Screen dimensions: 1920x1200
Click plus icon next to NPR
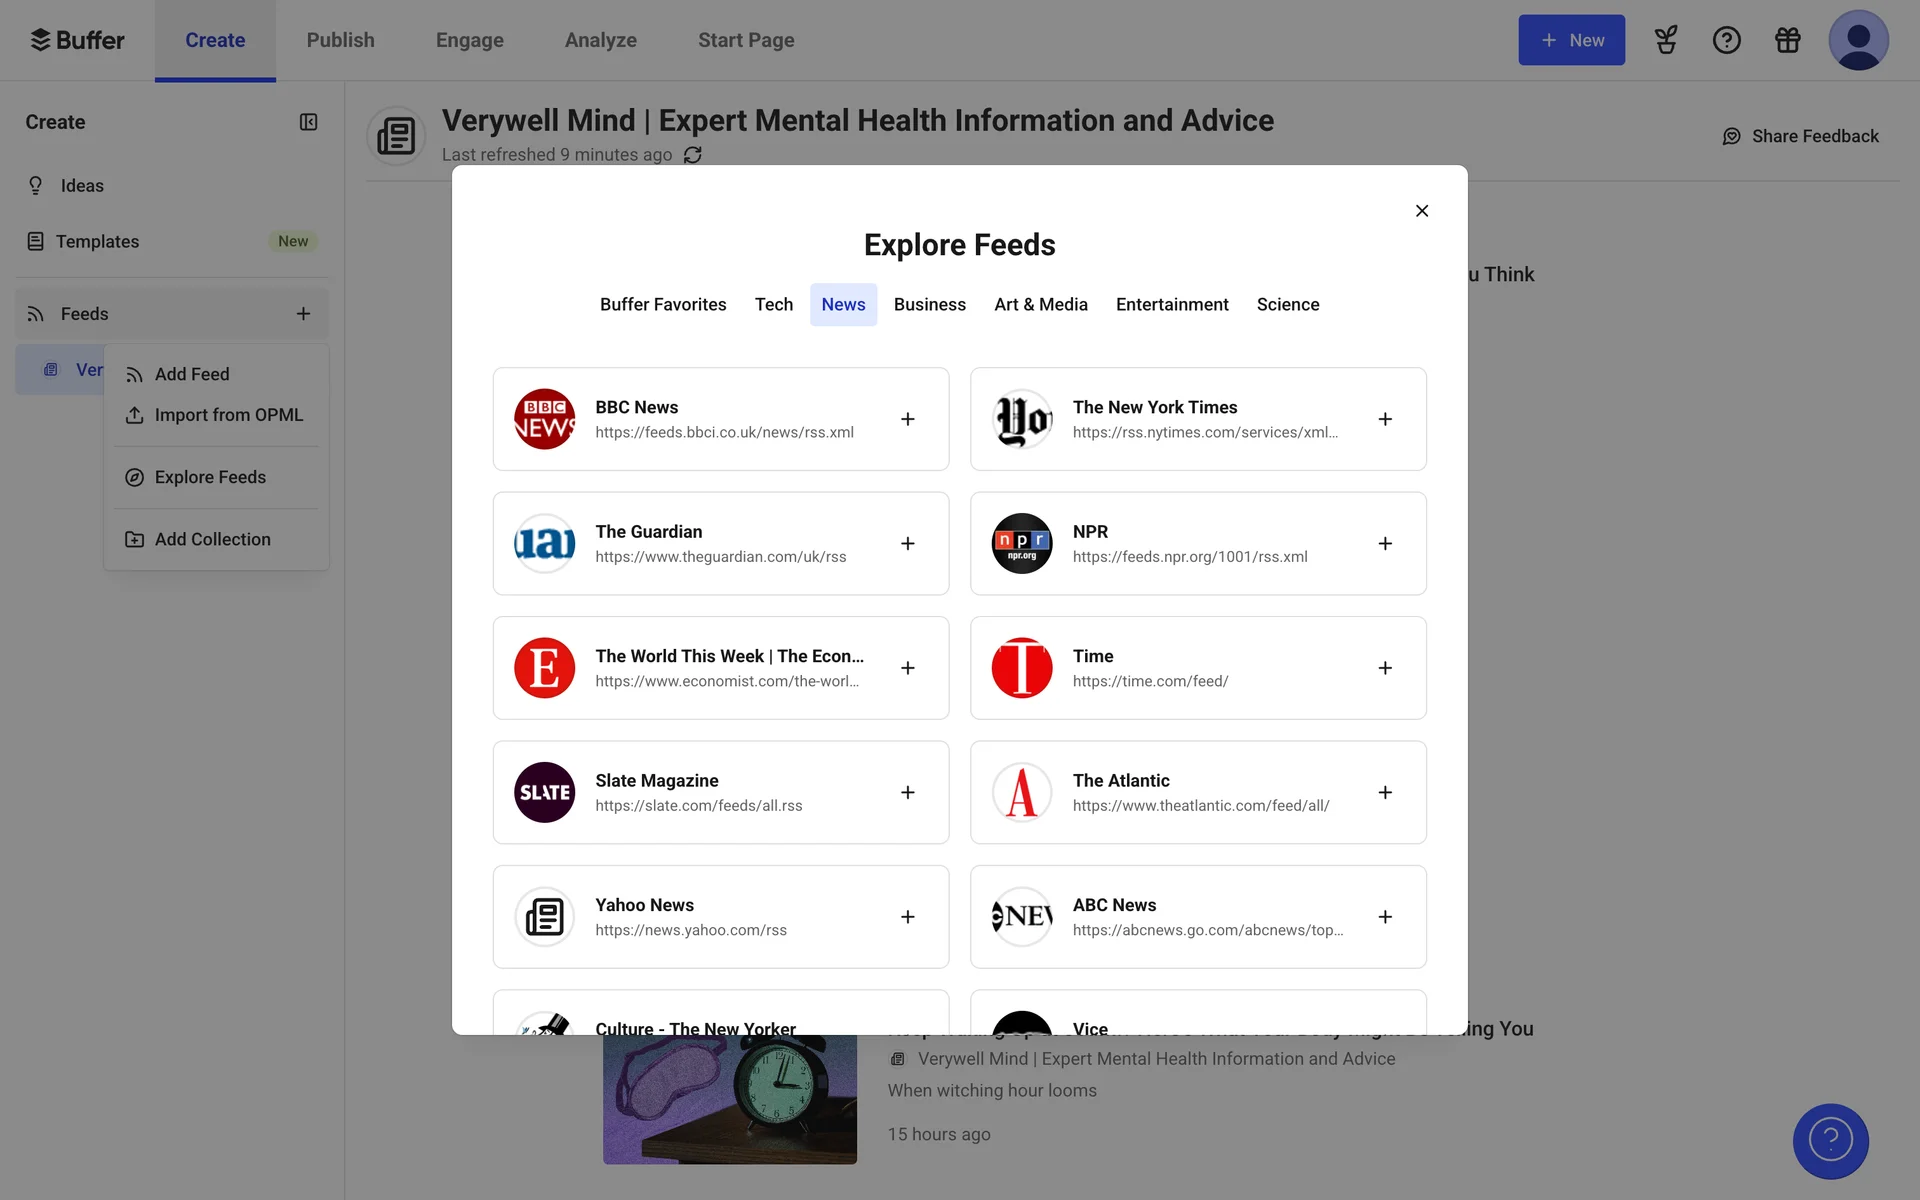coord(1385,543)
